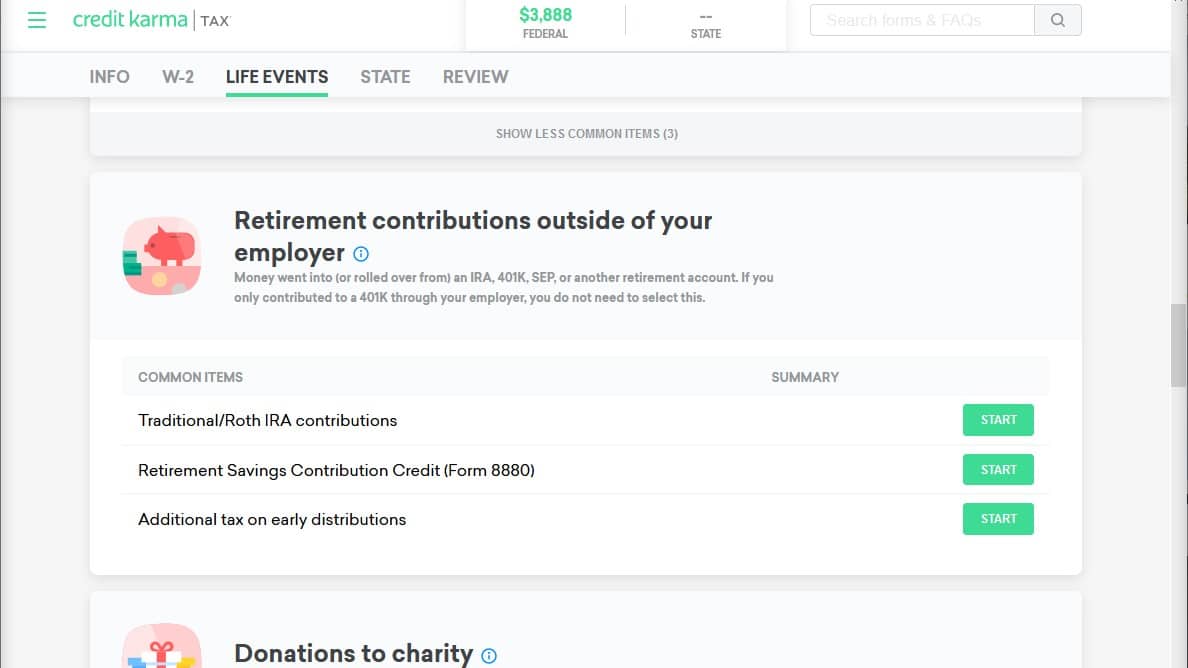
Task: Click the Credit Karma Tax logo
Action: coord(152,20)
